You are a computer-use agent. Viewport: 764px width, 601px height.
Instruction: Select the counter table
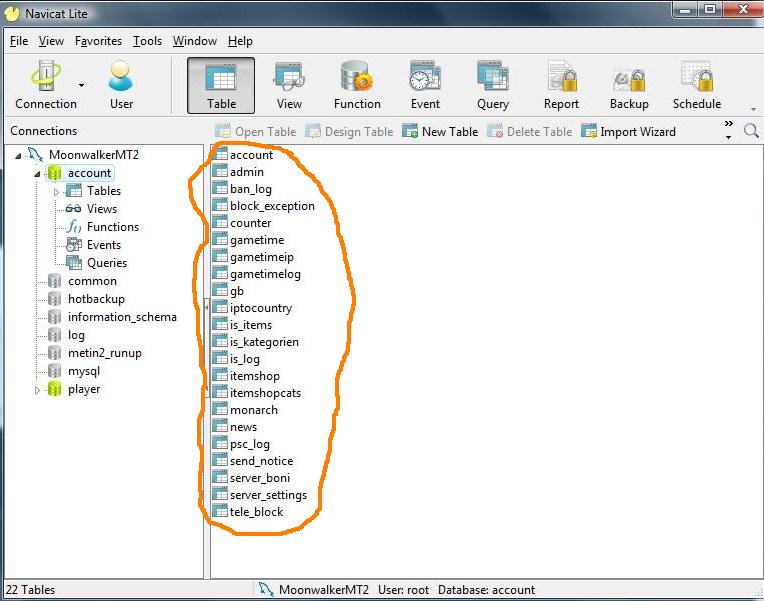tap(242, 223)
